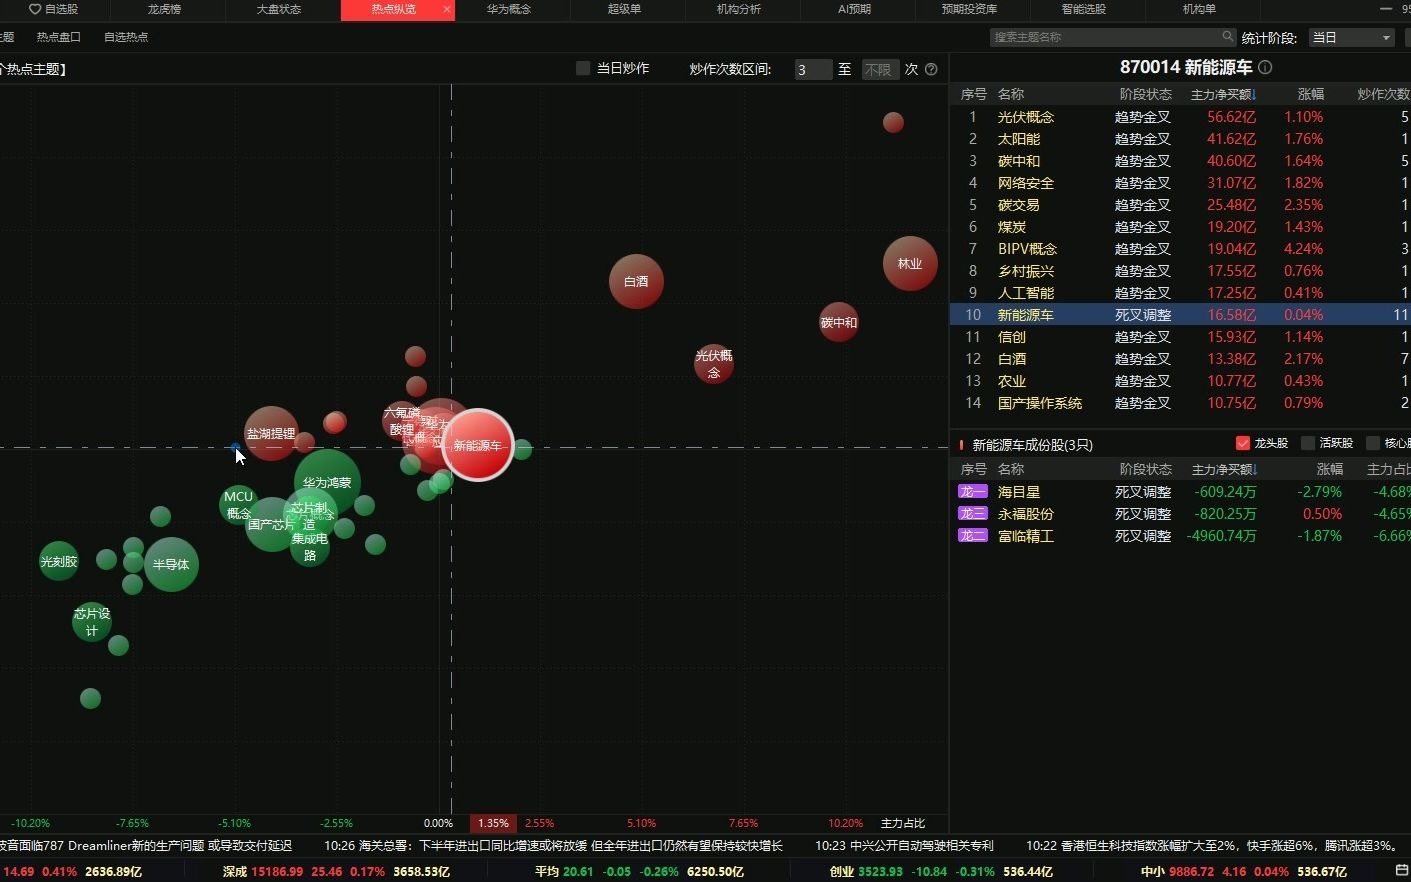Viewport: 1411px width, 882px height.
Task: Sort theme list by 炒作次数 column
Action: [1383, 94]
